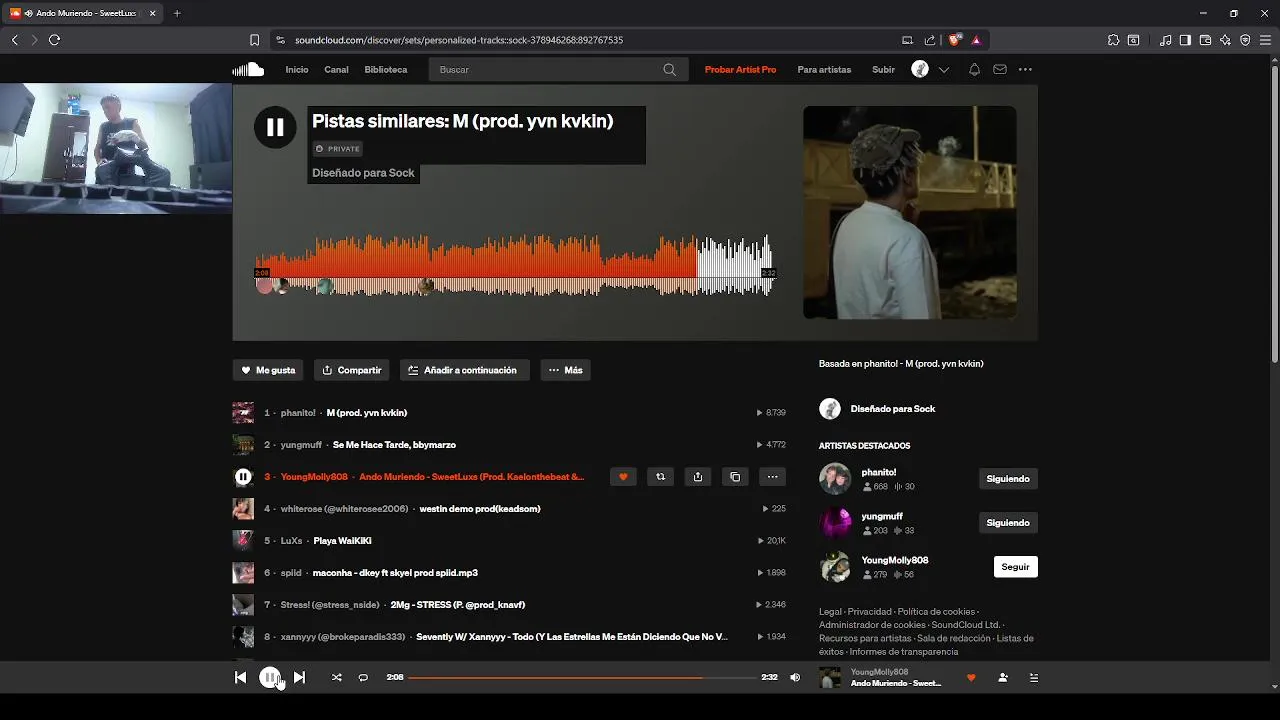1280x720 pixels.
Task: Click the Compartir button
Action: tap(351, 370)
